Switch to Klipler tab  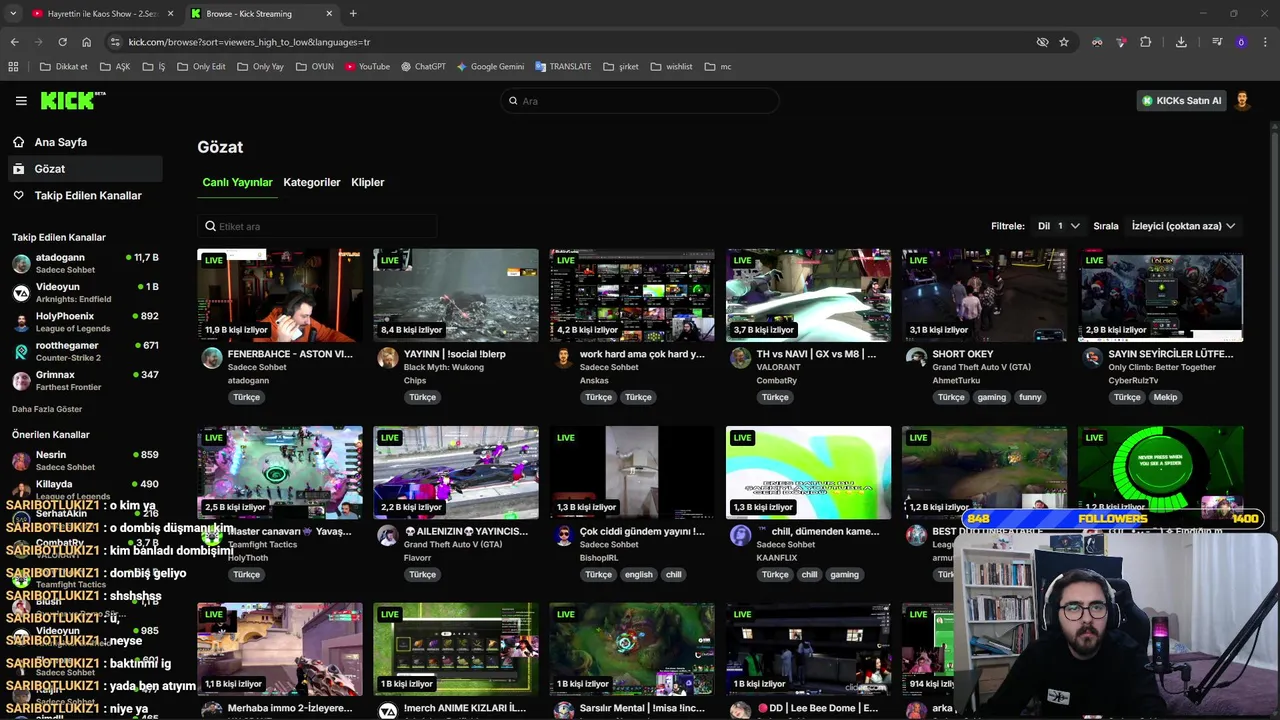[368, 182]
